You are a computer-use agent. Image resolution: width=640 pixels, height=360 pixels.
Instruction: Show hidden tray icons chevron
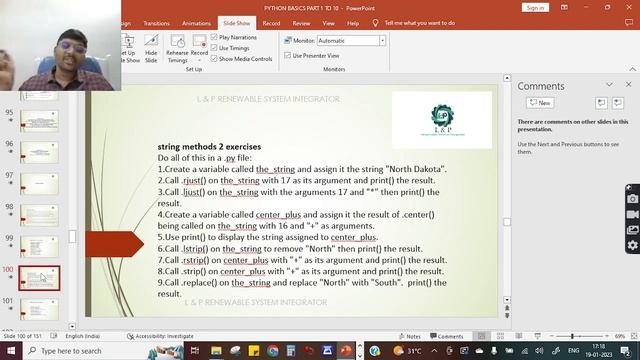[434, 351]
